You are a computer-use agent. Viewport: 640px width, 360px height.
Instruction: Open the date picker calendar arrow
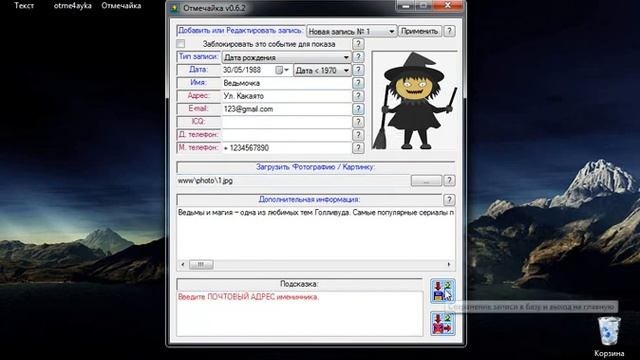[x=286, y=70]
